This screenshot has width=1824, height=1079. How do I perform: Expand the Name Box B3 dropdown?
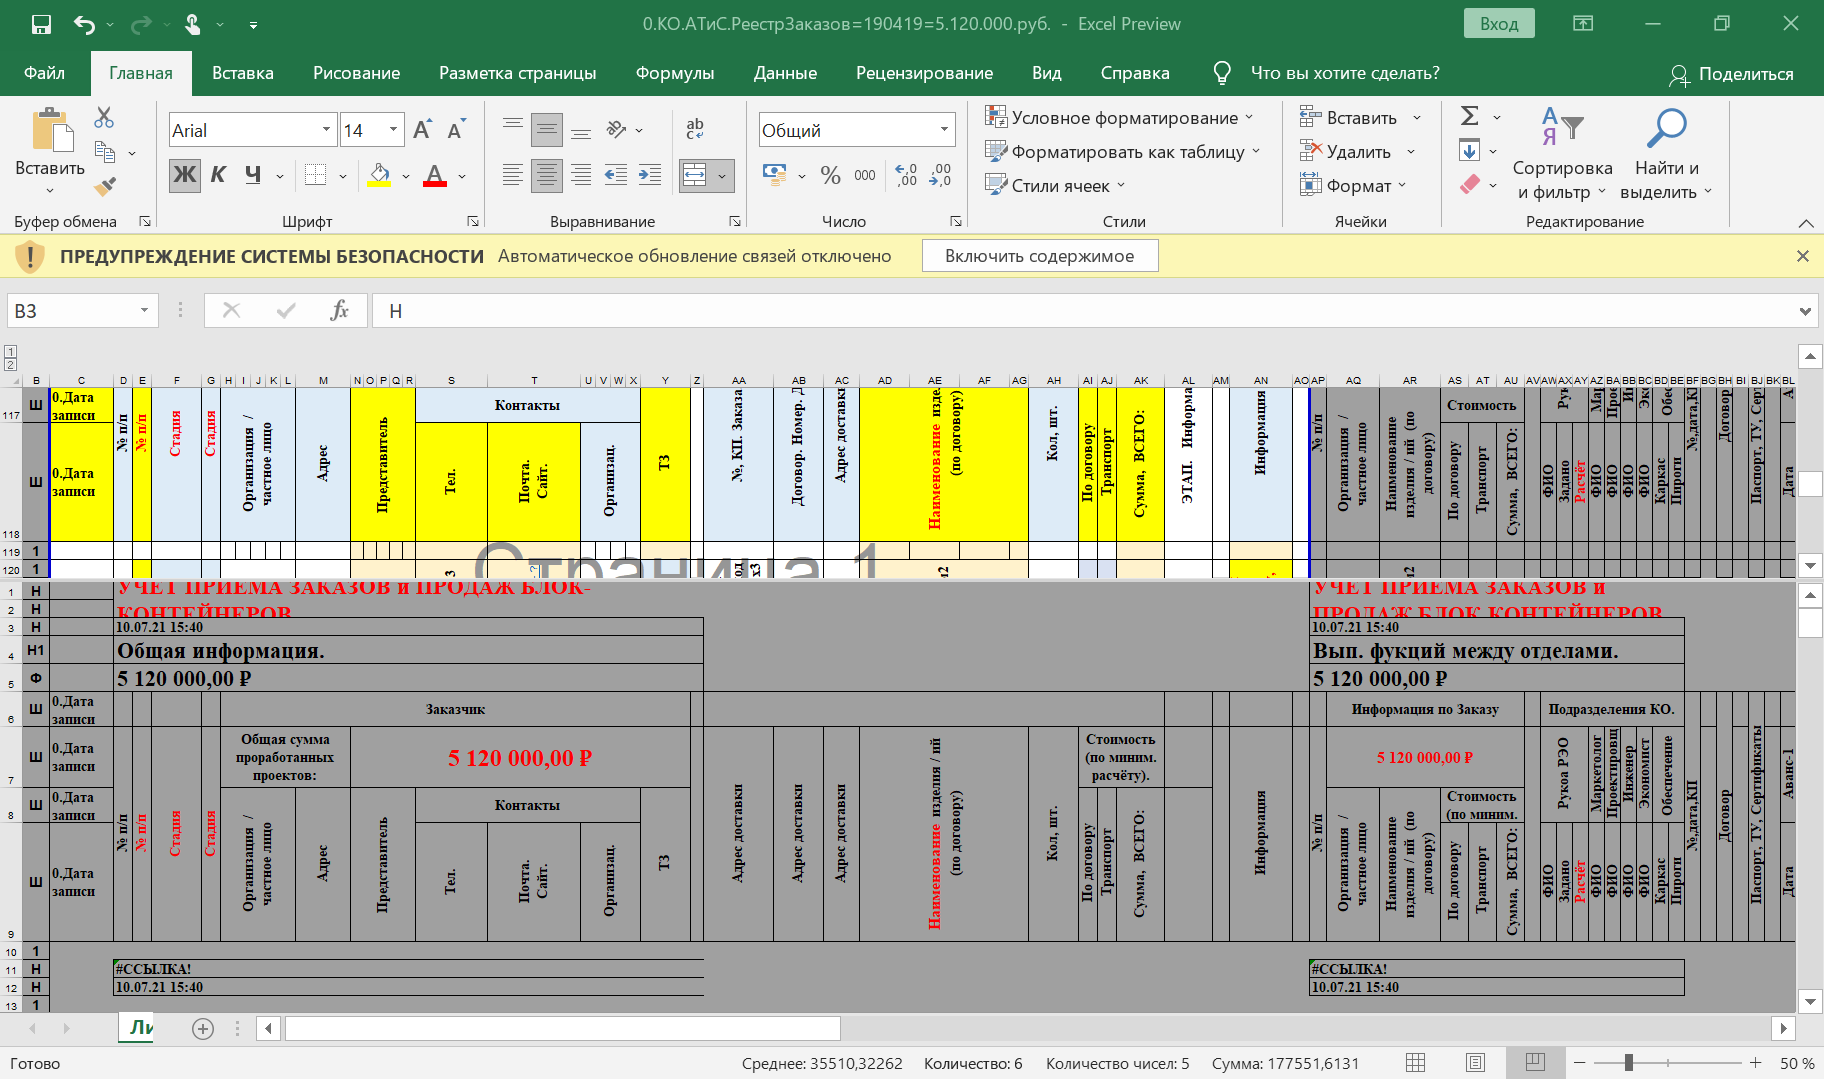[144, 311]
